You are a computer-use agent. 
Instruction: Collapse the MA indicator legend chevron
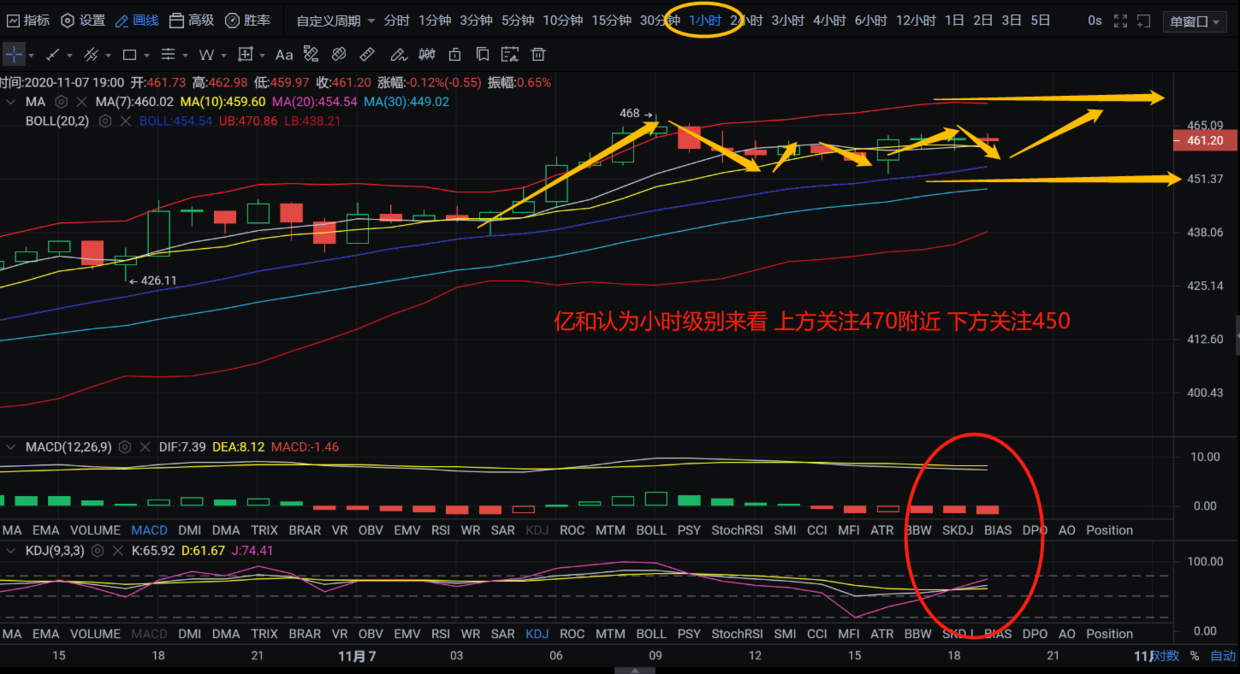(x=11, y=102)
